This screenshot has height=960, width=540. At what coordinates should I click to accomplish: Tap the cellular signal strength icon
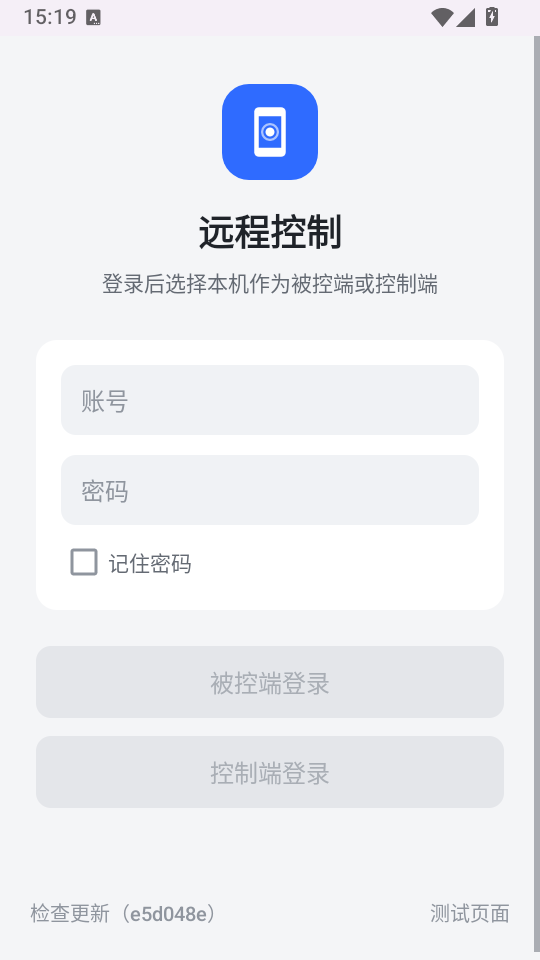465,17
